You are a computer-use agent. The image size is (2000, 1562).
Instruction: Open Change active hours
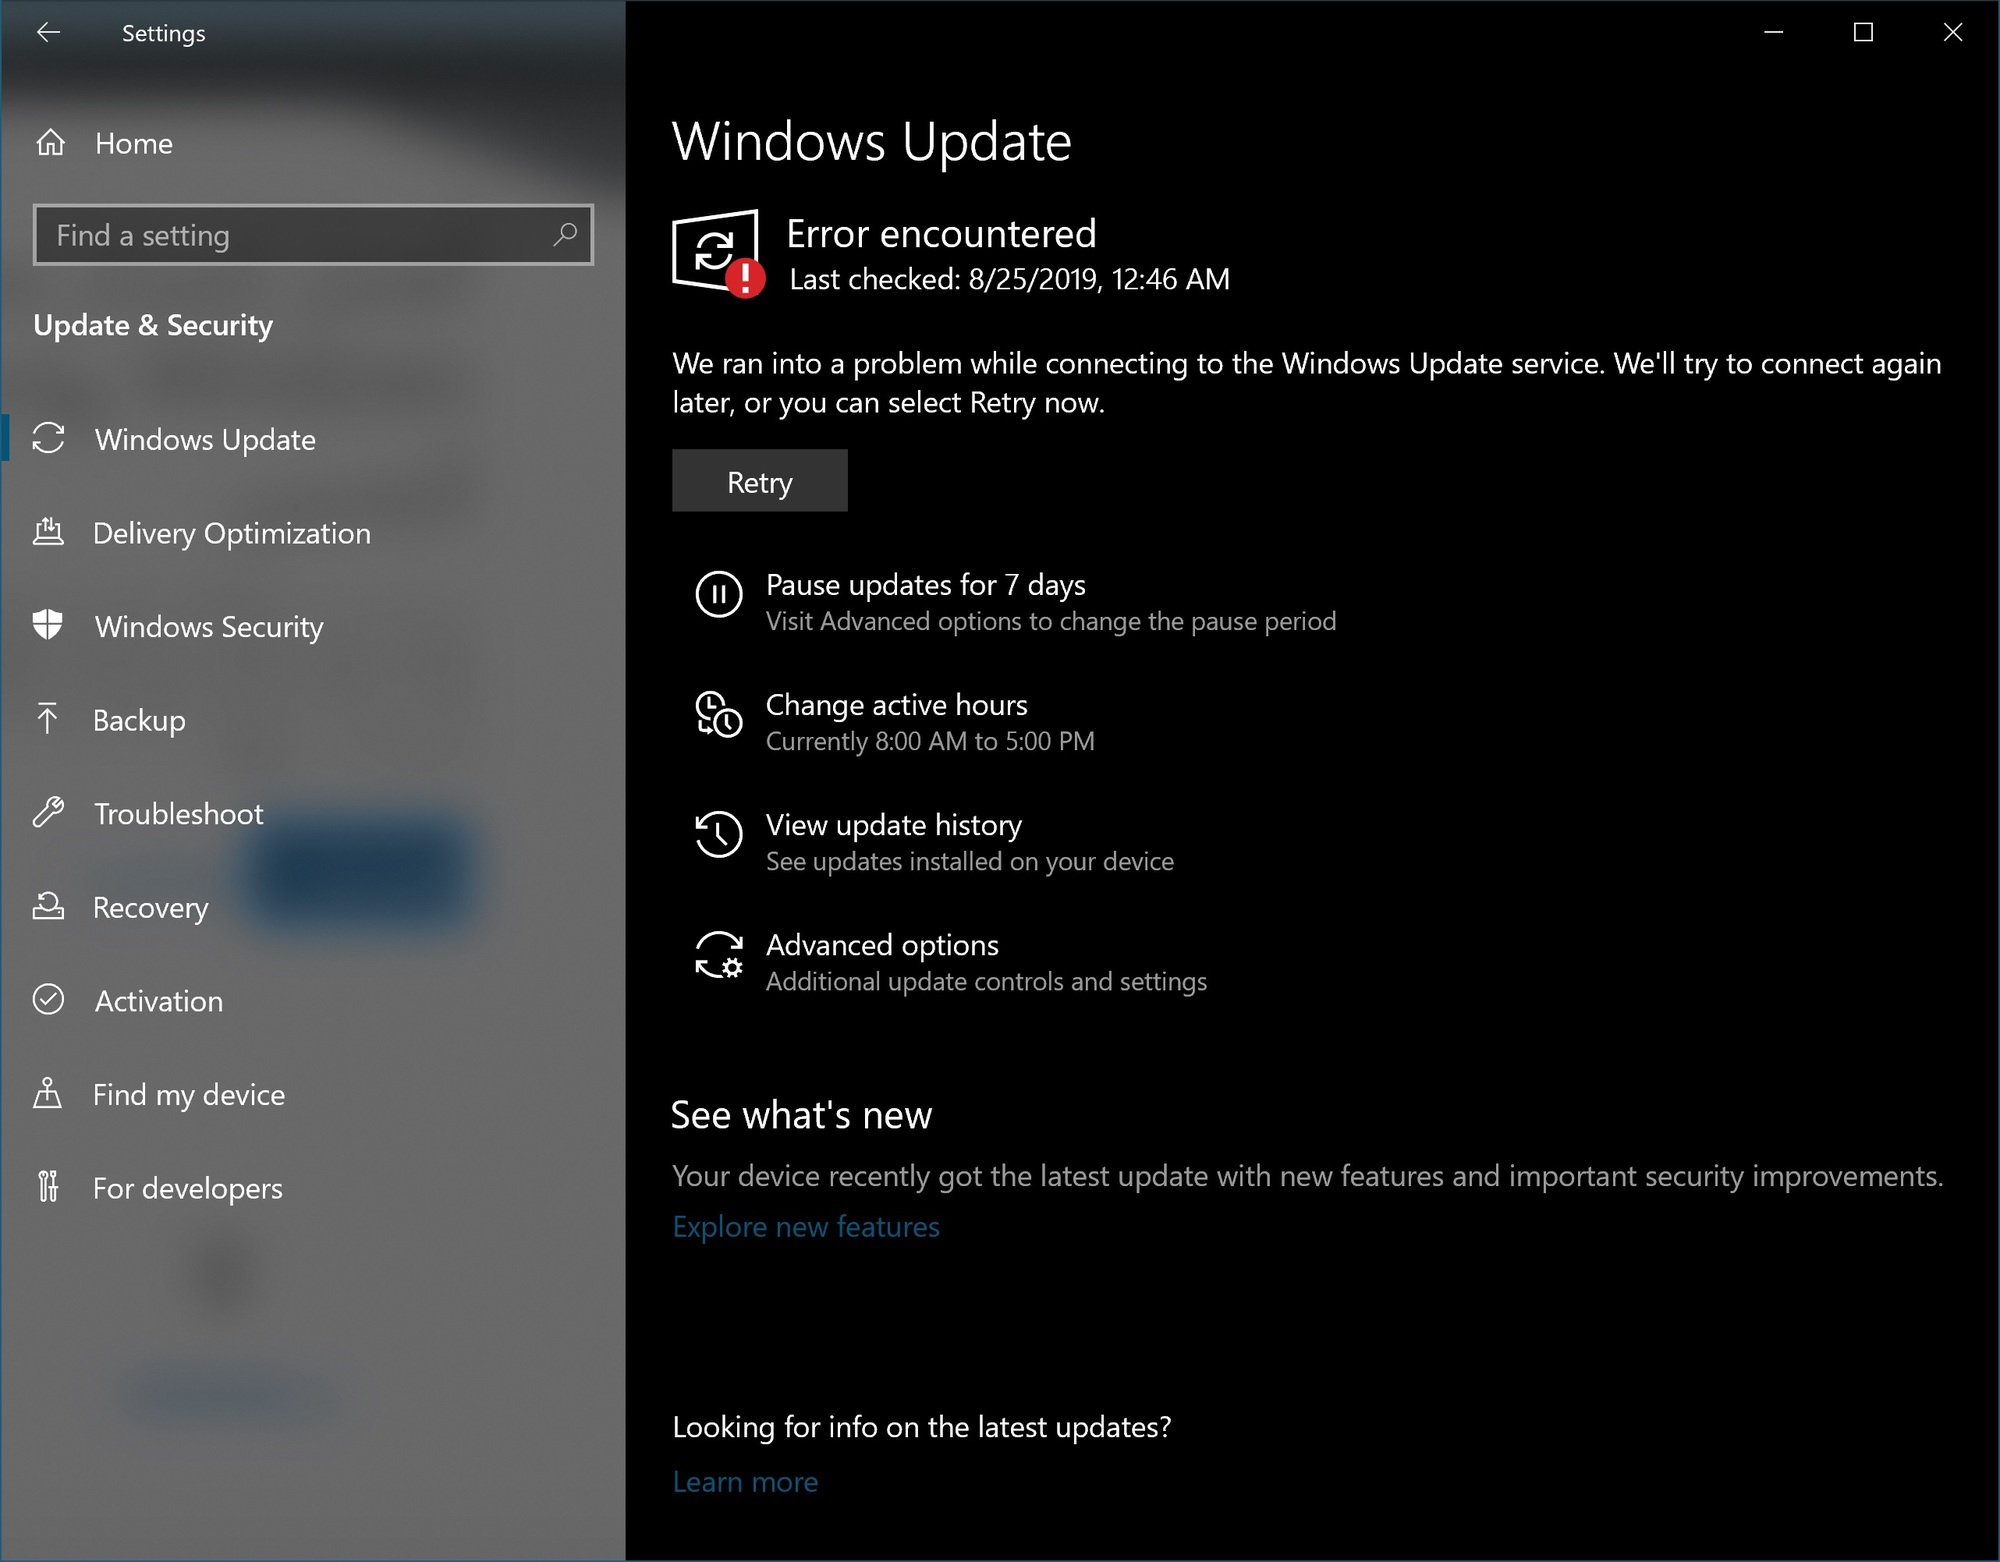(897, 705)
